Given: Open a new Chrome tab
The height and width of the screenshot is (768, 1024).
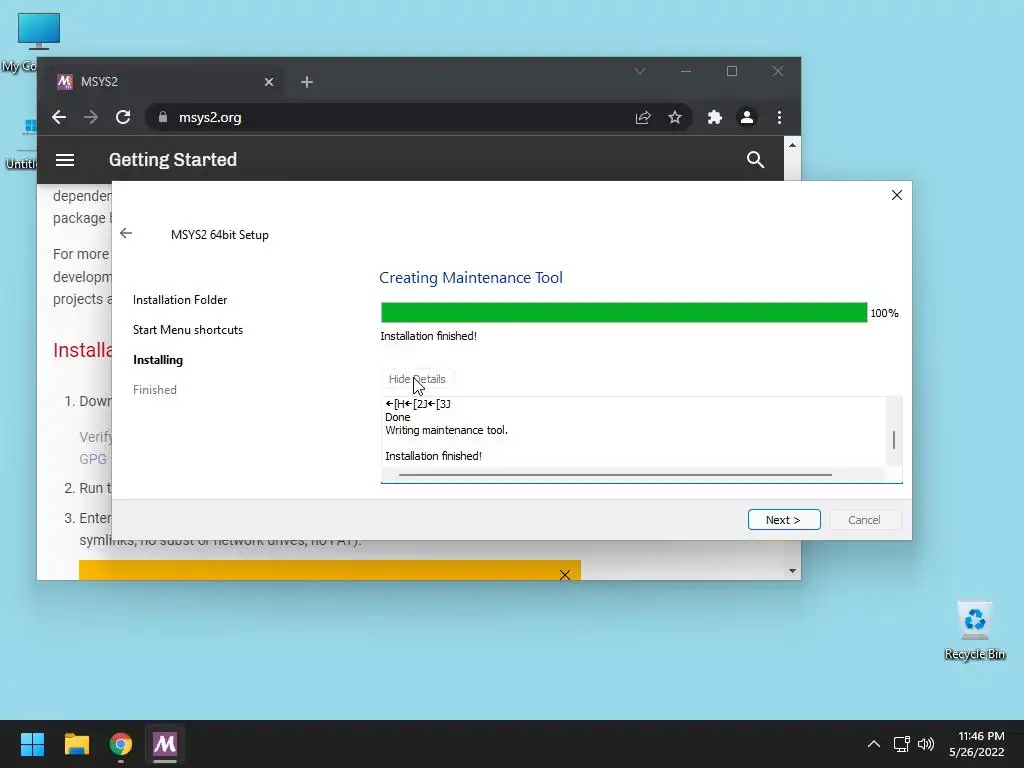Looking at the screenshot, I should pos(307,82).
